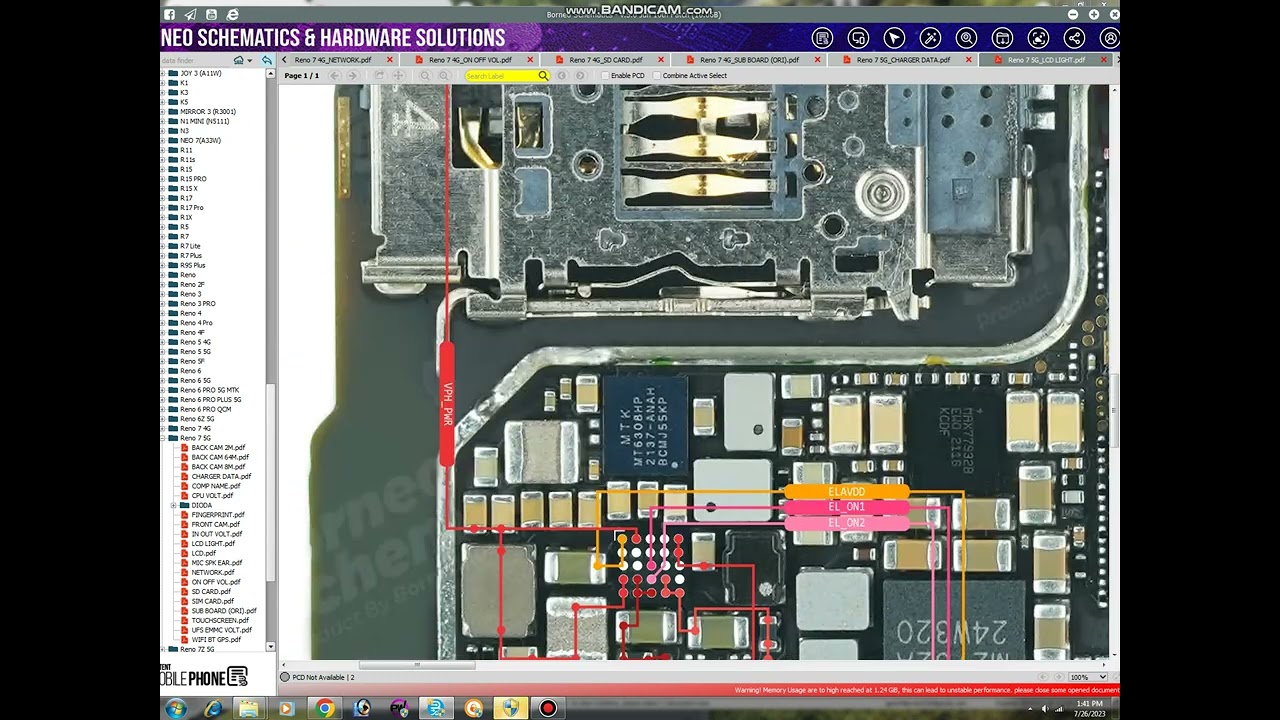Go to next page arrow in PDF toolbar
The image size is (1280, 720).
click(x=352, y=76)
